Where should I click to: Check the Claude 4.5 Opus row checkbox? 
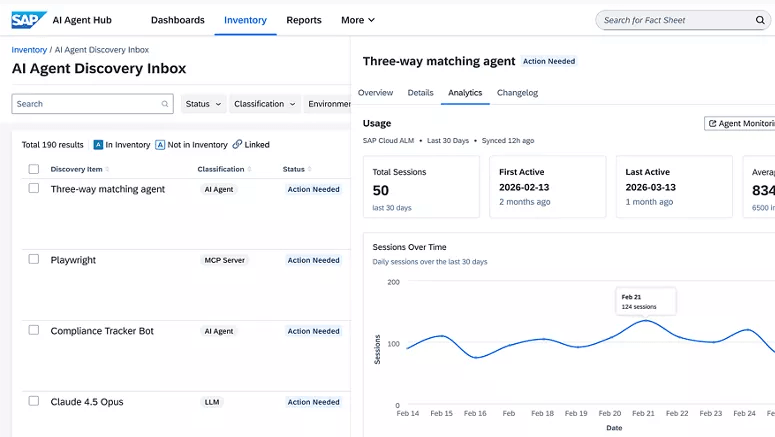pyautogui.click(x=34, y=401)
